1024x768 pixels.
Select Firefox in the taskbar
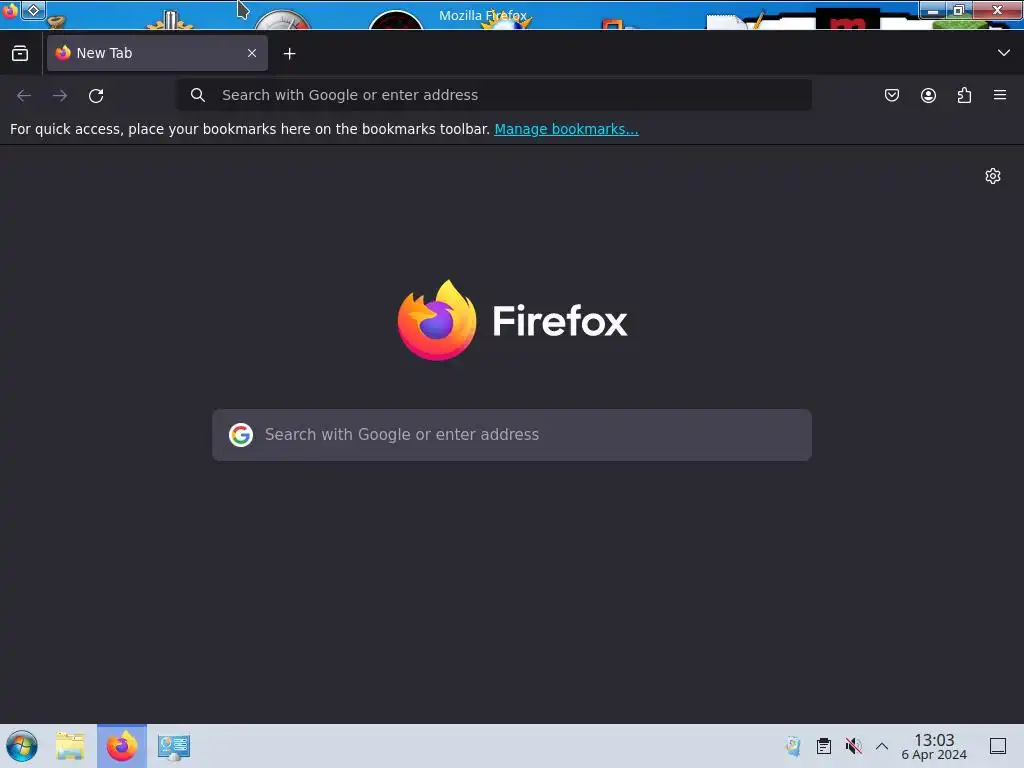tap(122, 746)
